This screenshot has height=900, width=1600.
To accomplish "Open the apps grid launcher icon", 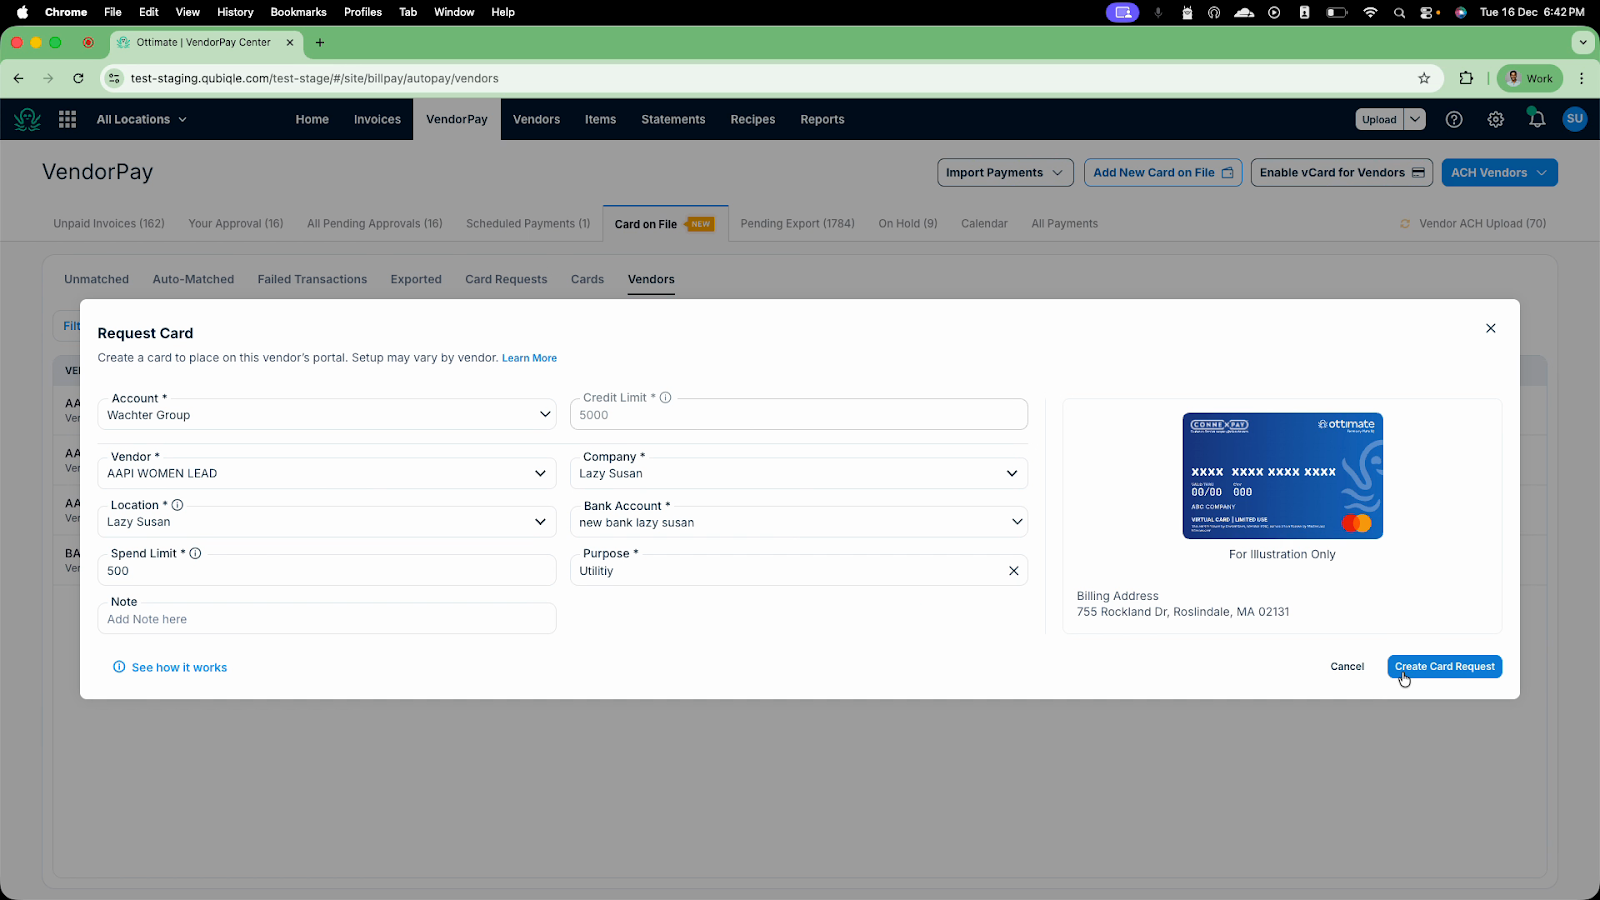I will (67, 119).
